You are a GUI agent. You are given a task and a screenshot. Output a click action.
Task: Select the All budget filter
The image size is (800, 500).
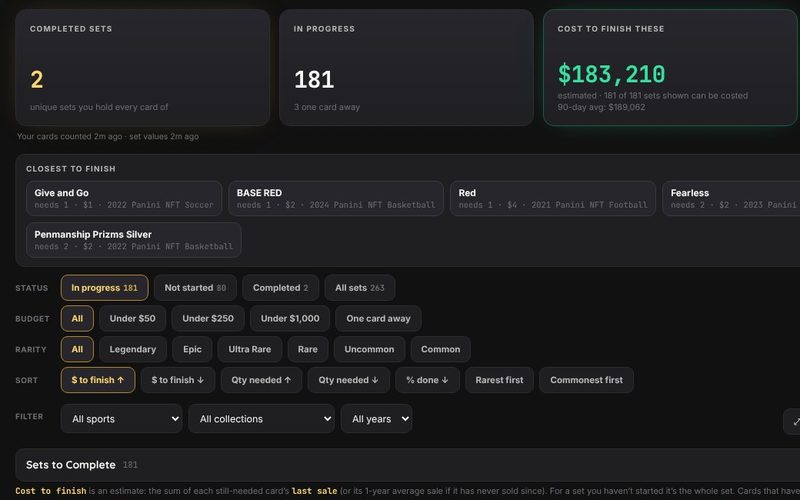(77, 318)
